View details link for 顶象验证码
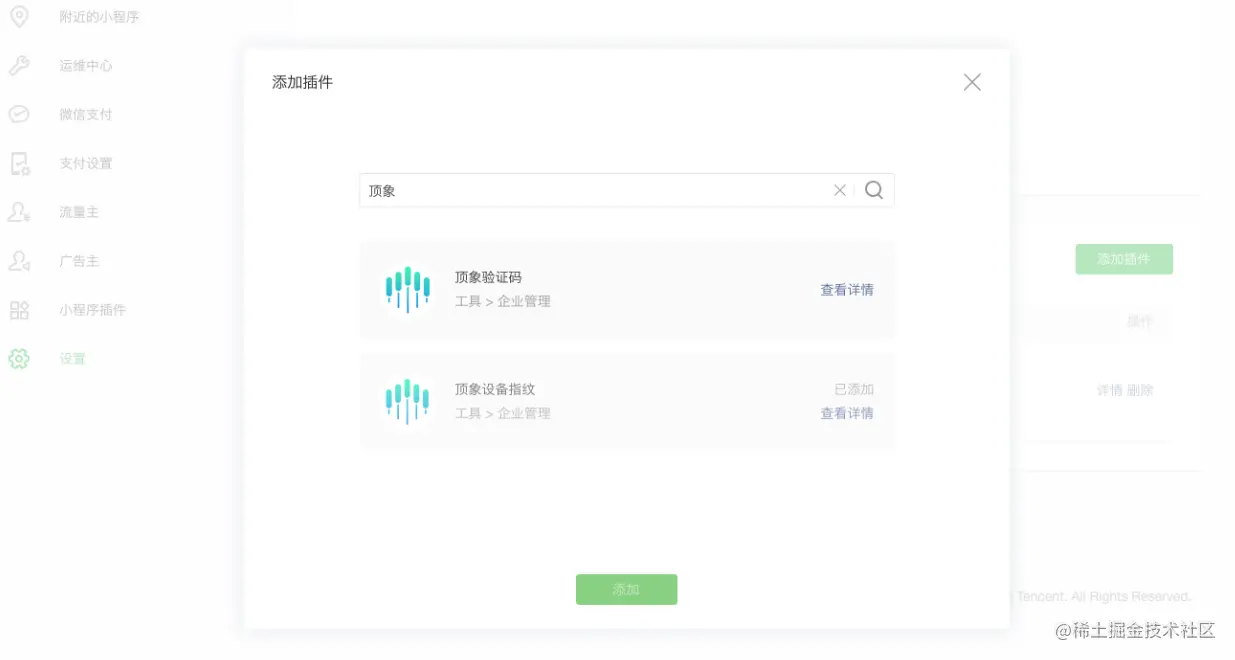The height and width of the screenshot is (660, 1235). pyautogui.click(x=847, y=290)
